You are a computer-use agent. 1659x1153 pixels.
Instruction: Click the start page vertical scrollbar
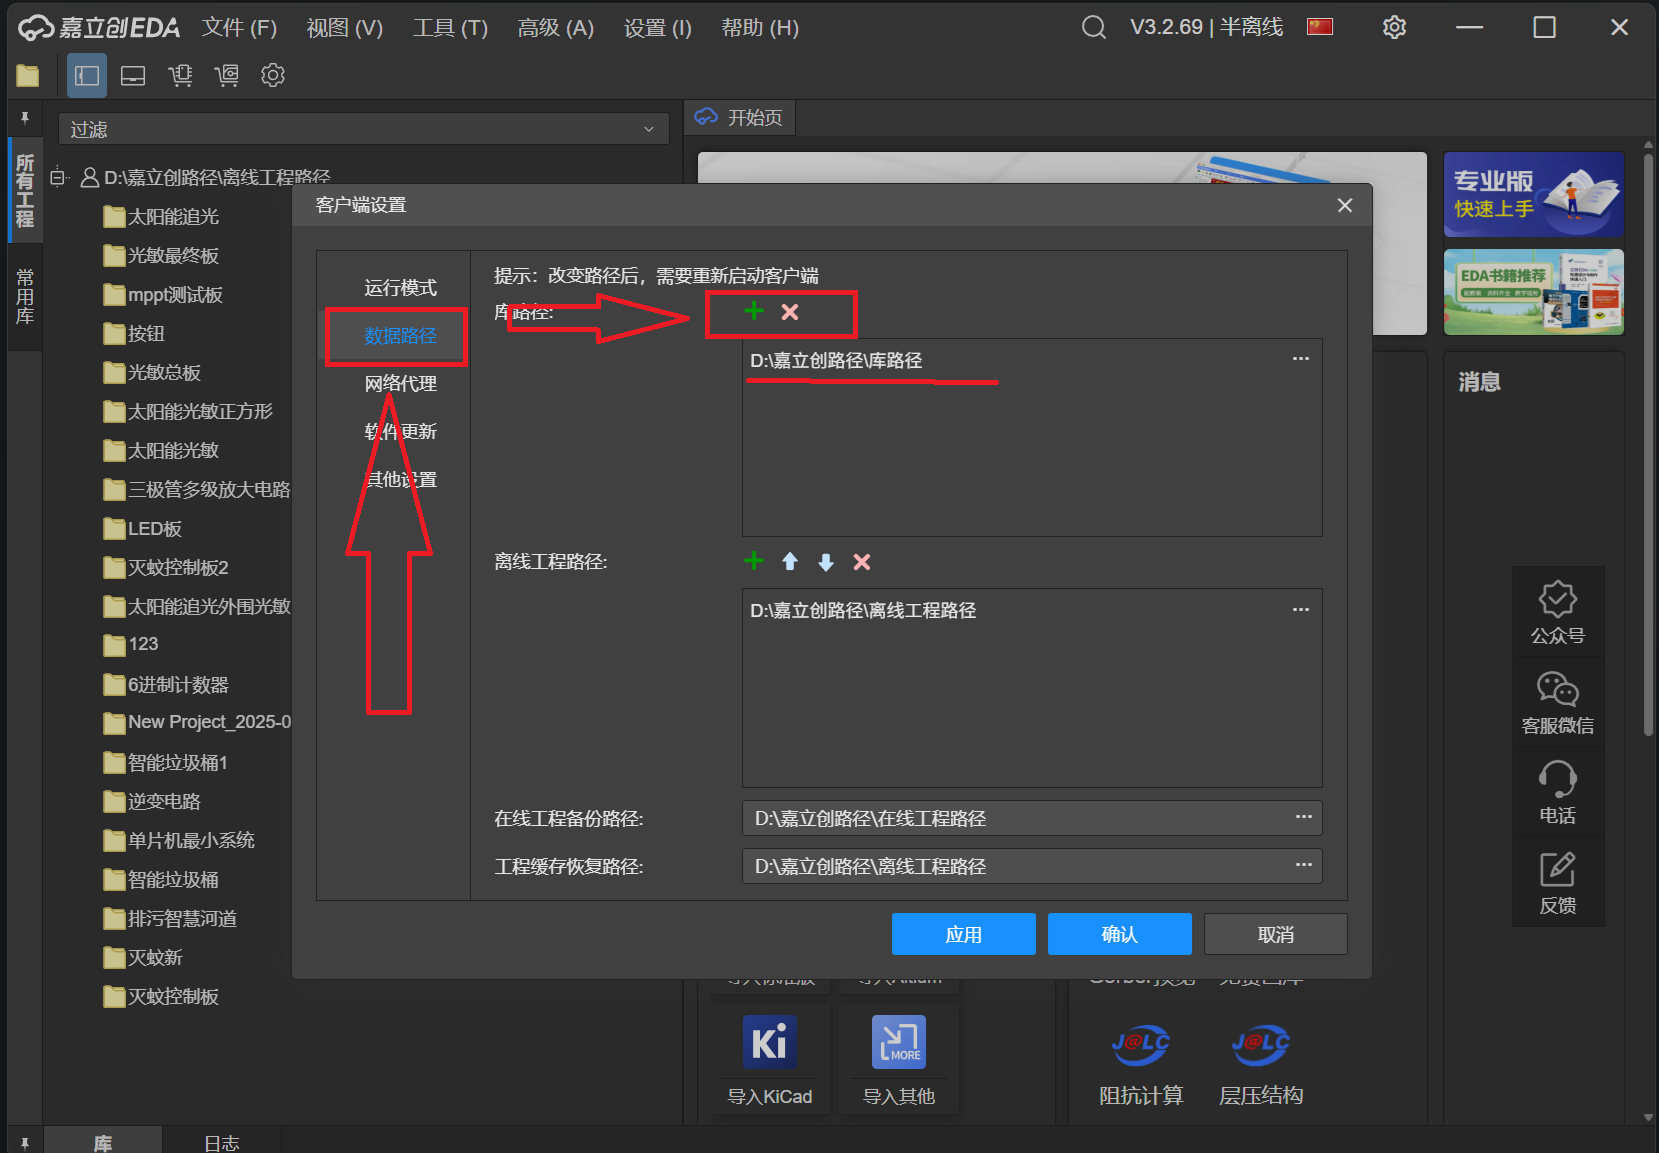tap(1648, 444)
